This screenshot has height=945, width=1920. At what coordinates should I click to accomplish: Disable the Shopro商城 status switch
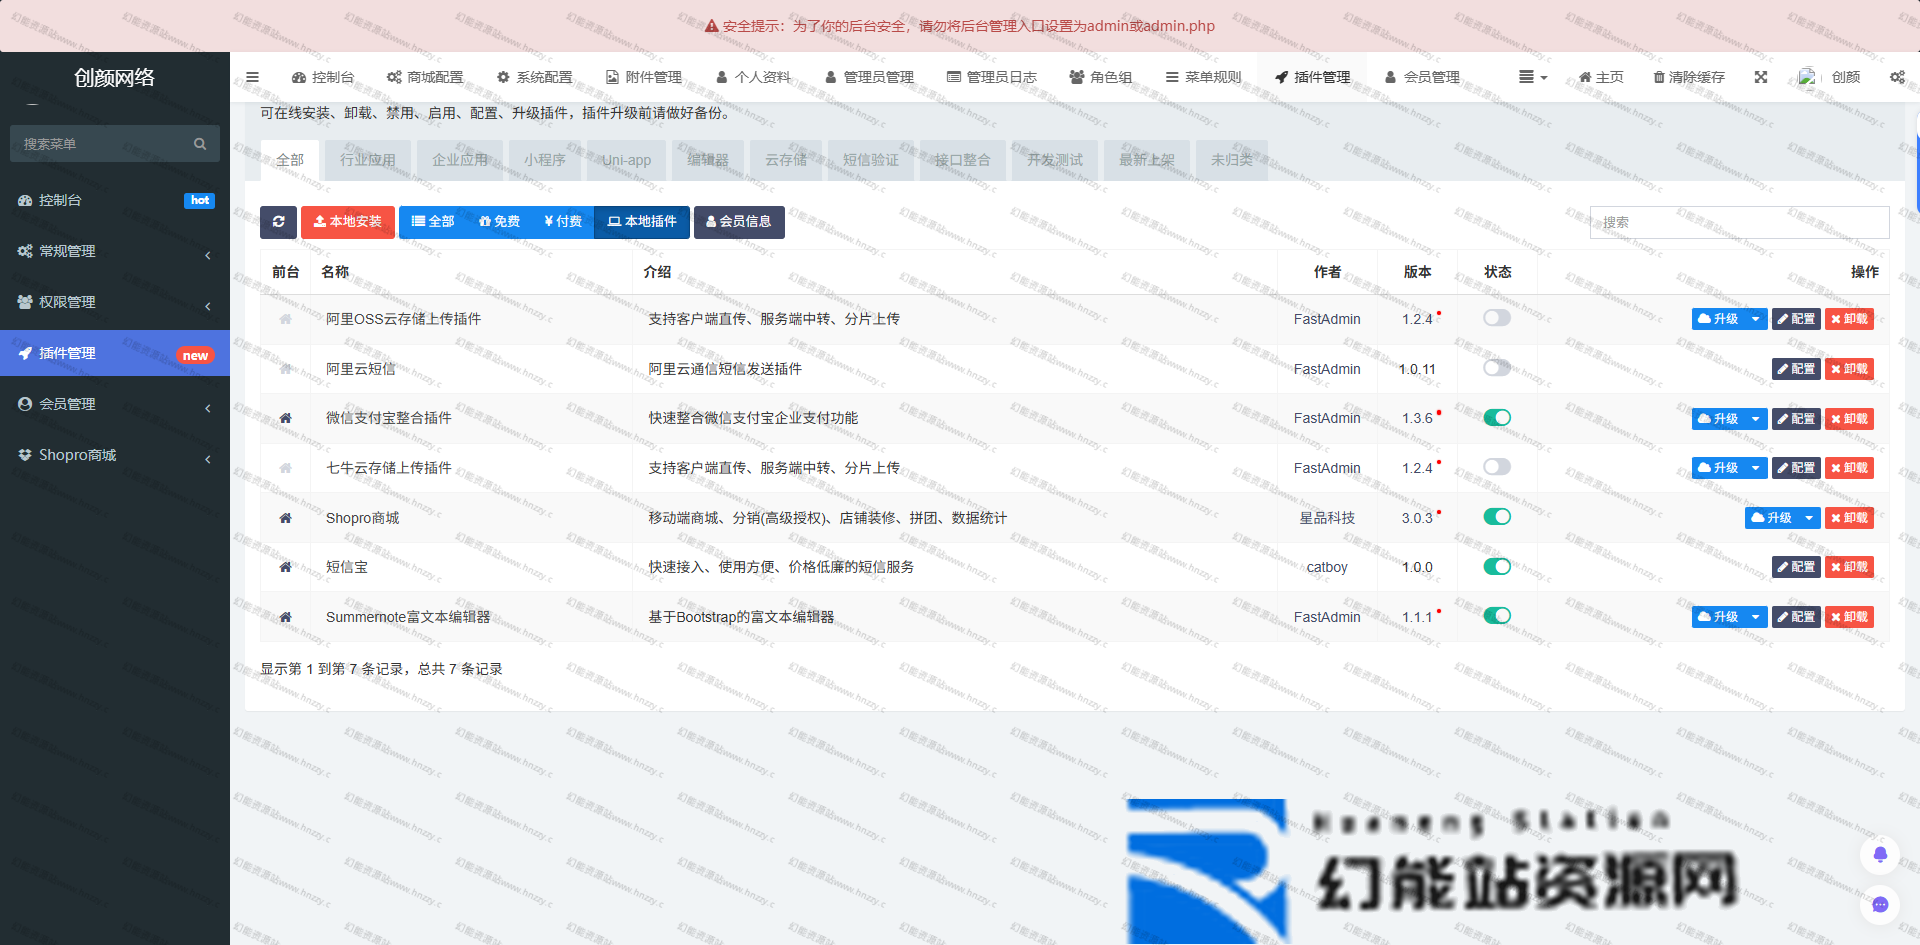pos(1497,517)
